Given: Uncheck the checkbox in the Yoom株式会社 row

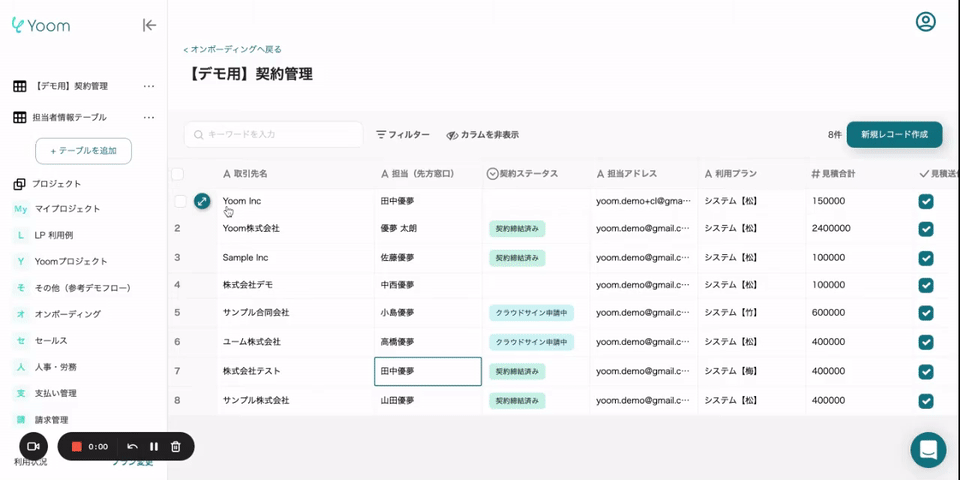Looking at the screenshot, I should tap(926, 229).
